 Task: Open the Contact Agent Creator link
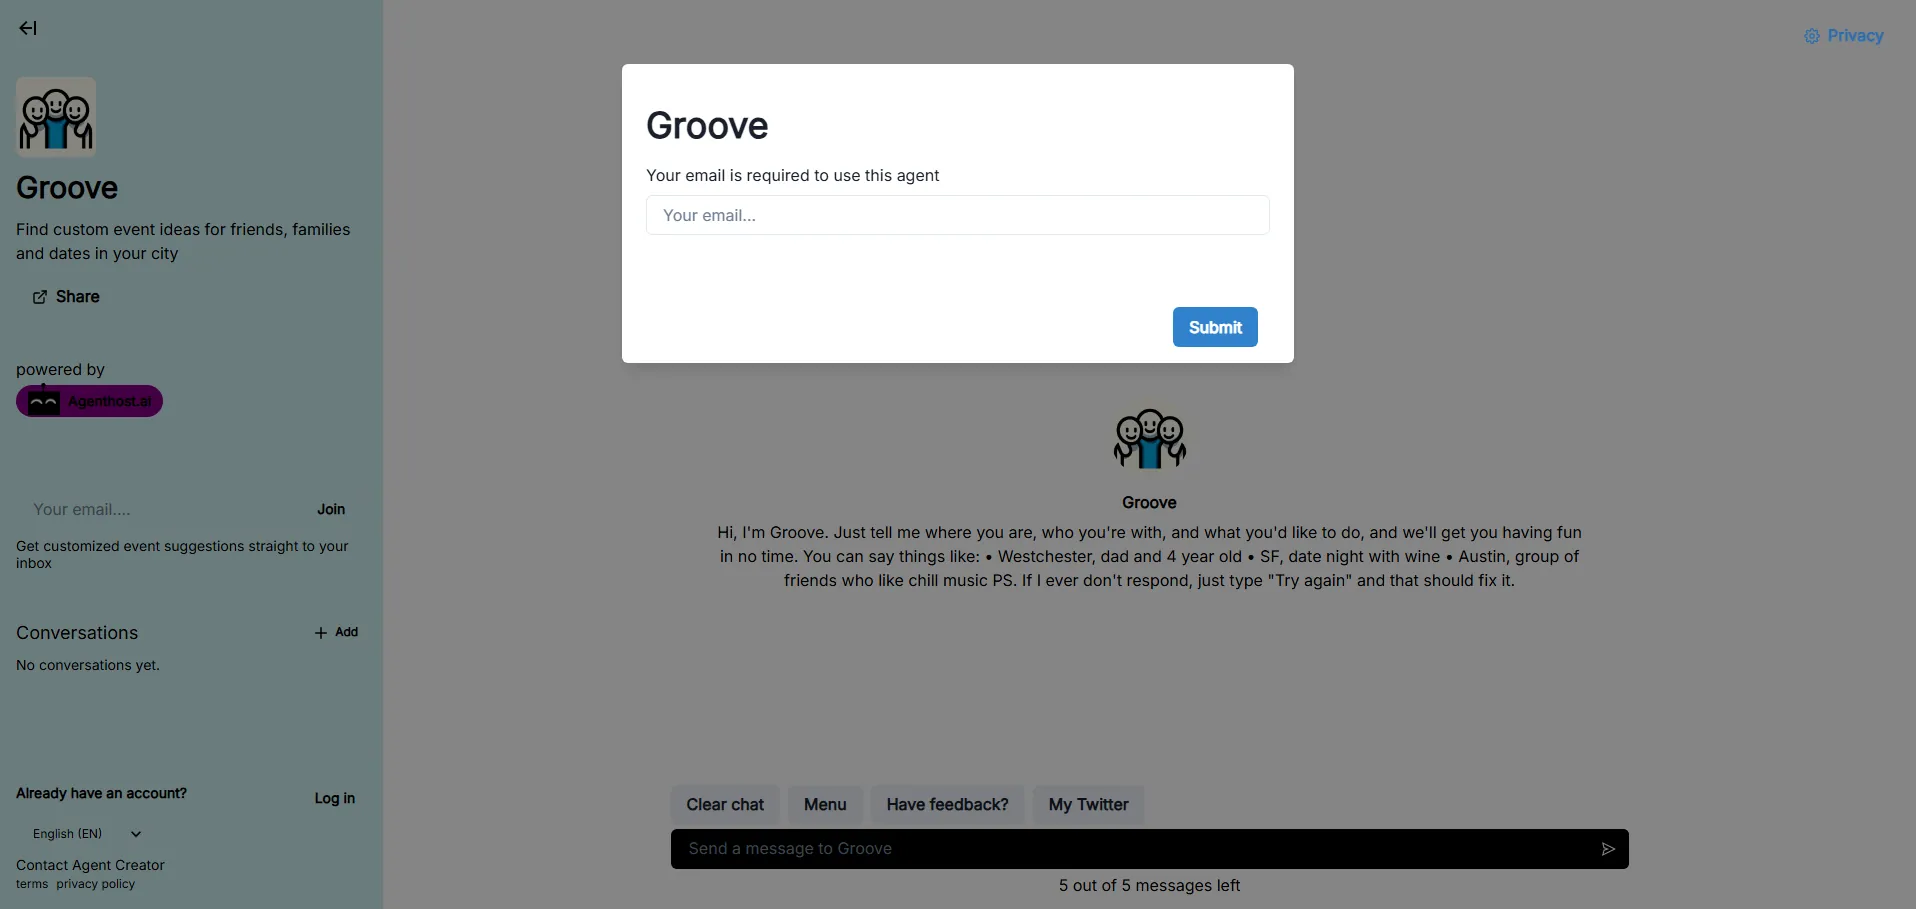[90, 865]
